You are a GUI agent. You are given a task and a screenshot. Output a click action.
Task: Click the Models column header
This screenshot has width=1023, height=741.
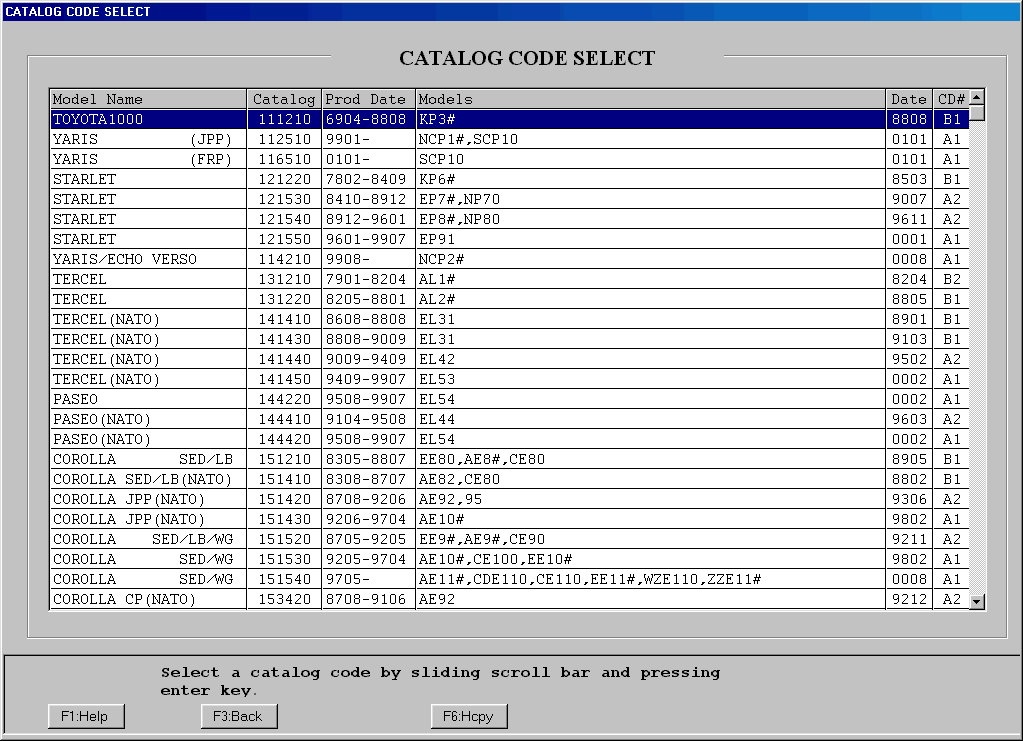[x=650, y=99]
